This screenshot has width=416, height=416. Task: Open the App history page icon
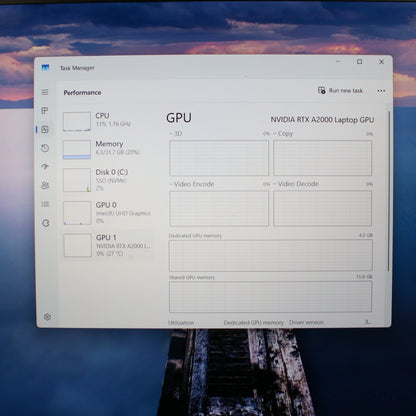45,148
